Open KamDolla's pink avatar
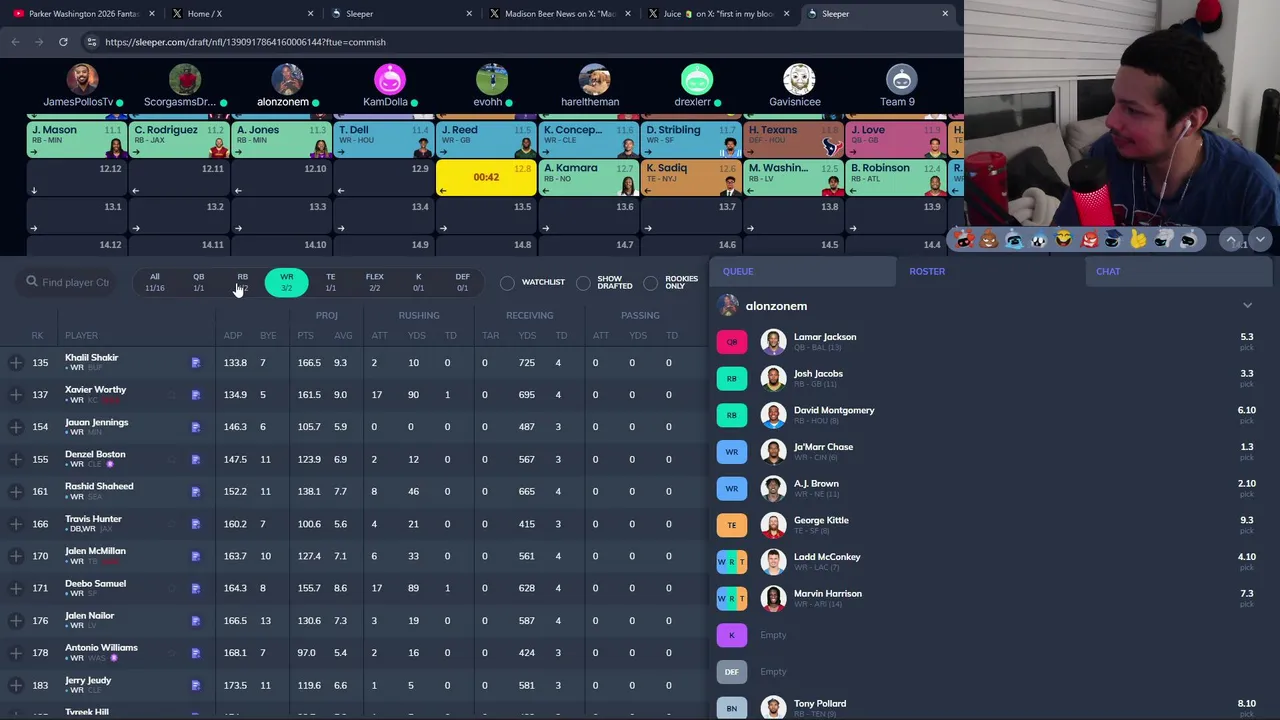This screenshot has width=1280, height=720. point(390,79)
